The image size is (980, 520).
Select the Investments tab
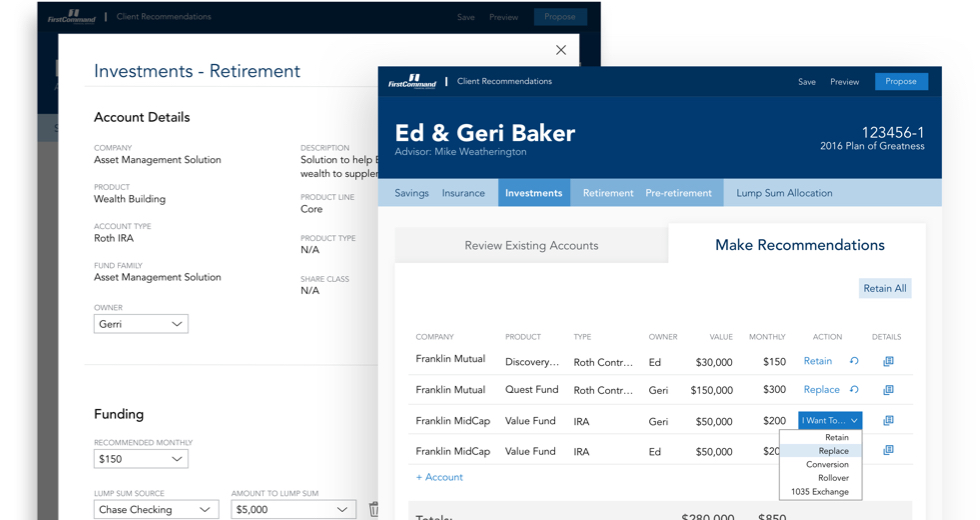pos(534,193)
